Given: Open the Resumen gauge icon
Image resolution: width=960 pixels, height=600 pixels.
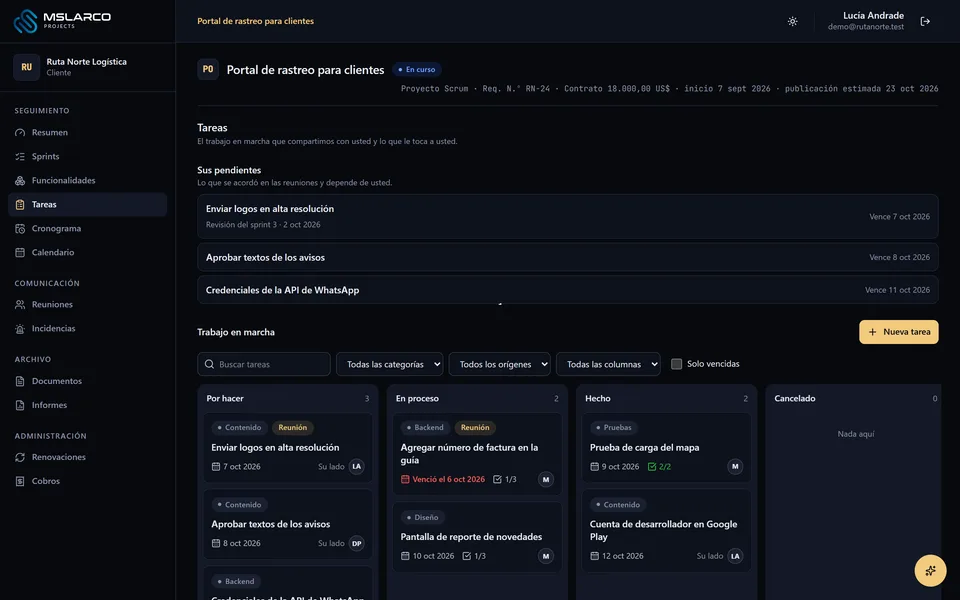Looking at the screenshot, I should [20, 132].
